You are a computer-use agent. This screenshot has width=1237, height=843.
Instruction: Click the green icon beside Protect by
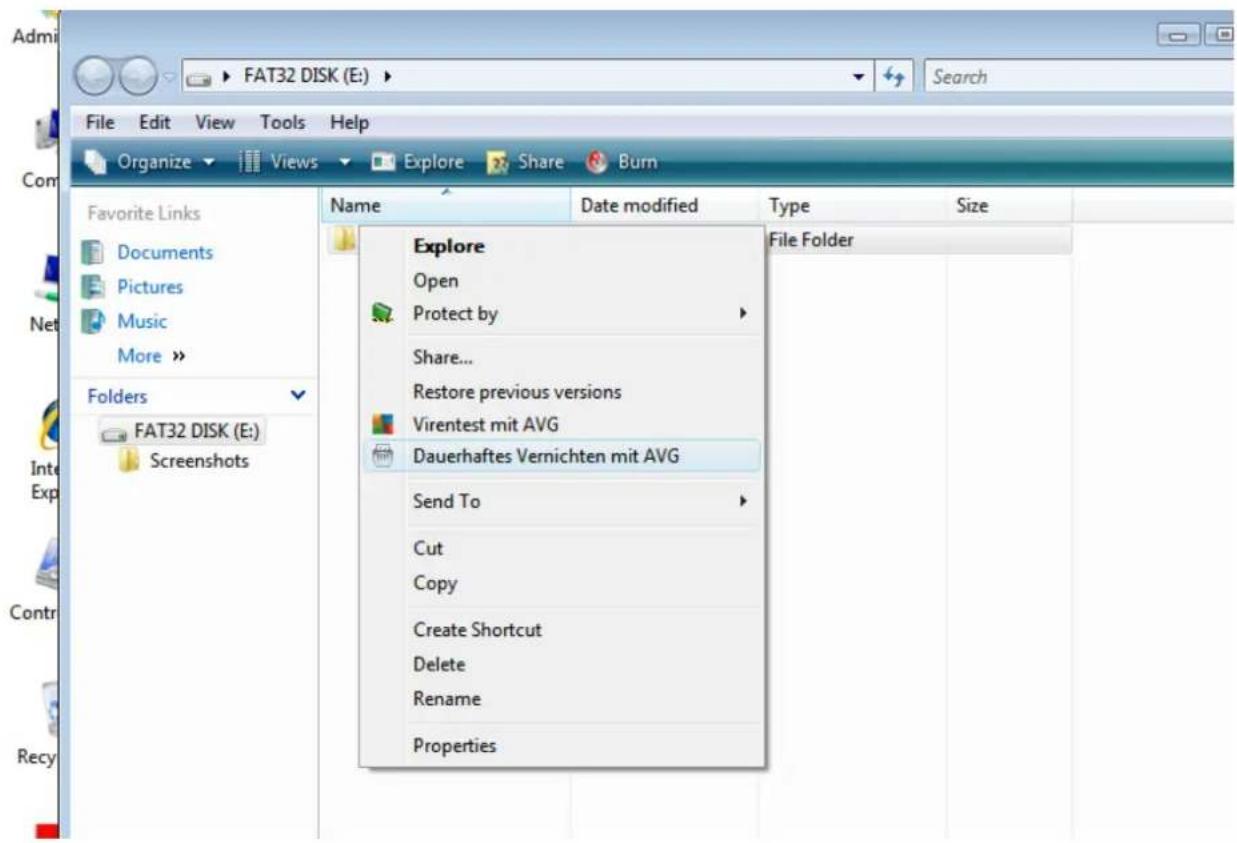[382, 314]
